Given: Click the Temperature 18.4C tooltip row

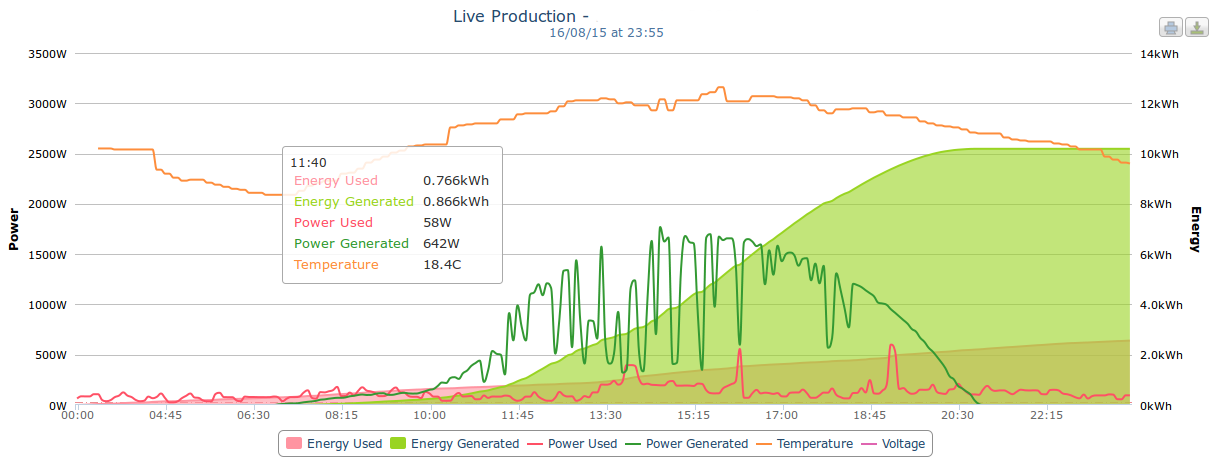Looking at the screenshot, I should (x=392, y=264).
